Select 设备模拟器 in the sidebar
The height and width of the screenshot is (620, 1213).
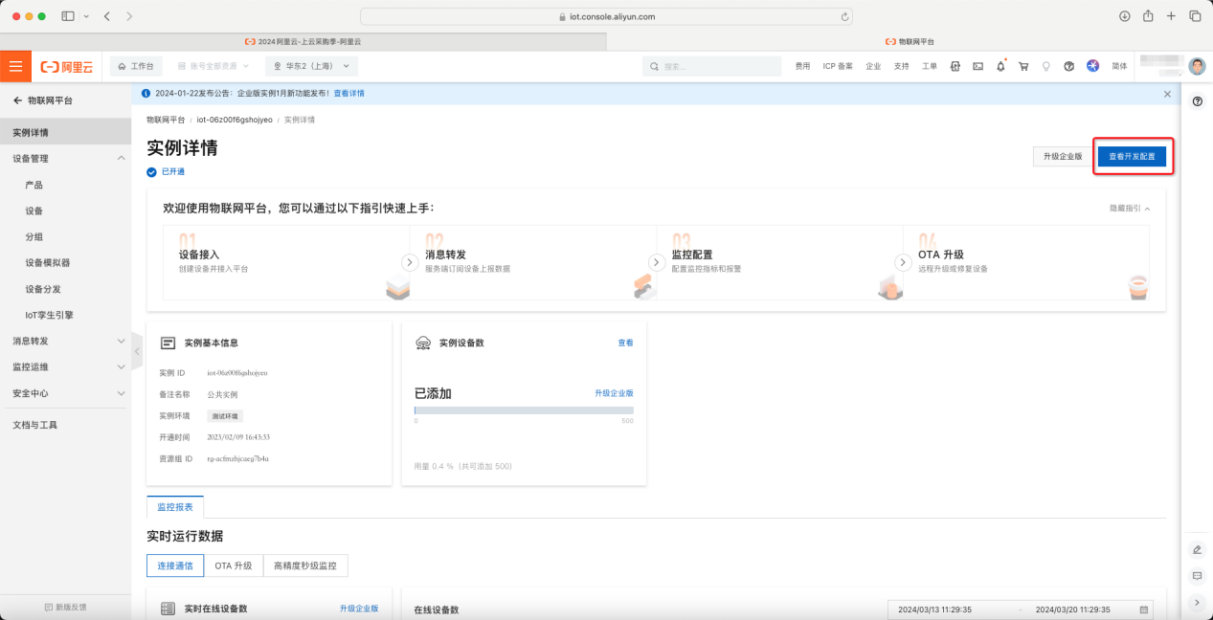pyautogui.click(x=48, y=262)
